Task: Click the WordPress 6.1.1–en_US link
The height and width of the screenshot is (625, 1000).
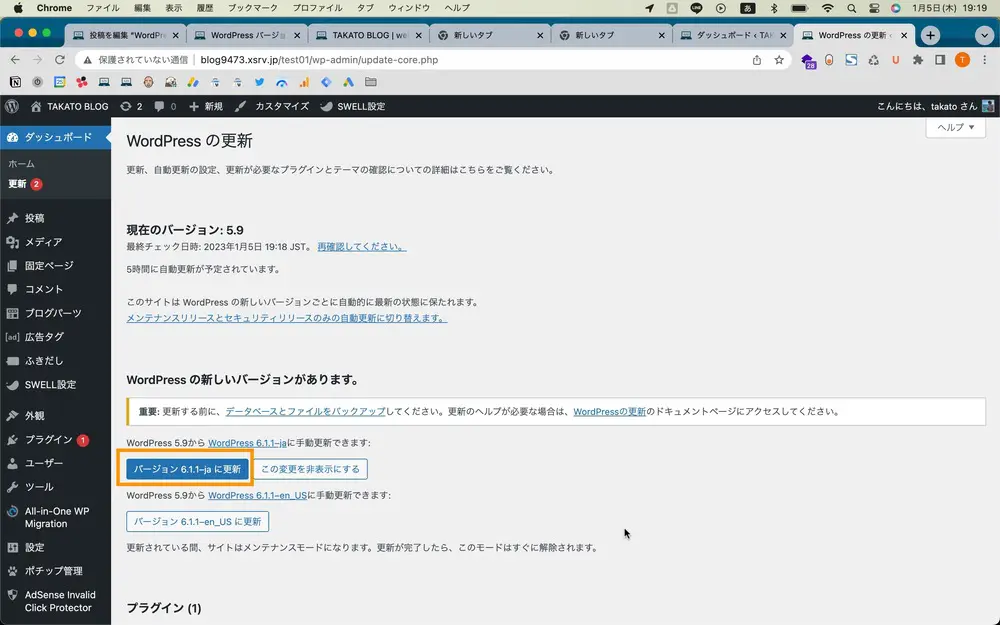Action: pyautogui.click(x=257, y=495)
